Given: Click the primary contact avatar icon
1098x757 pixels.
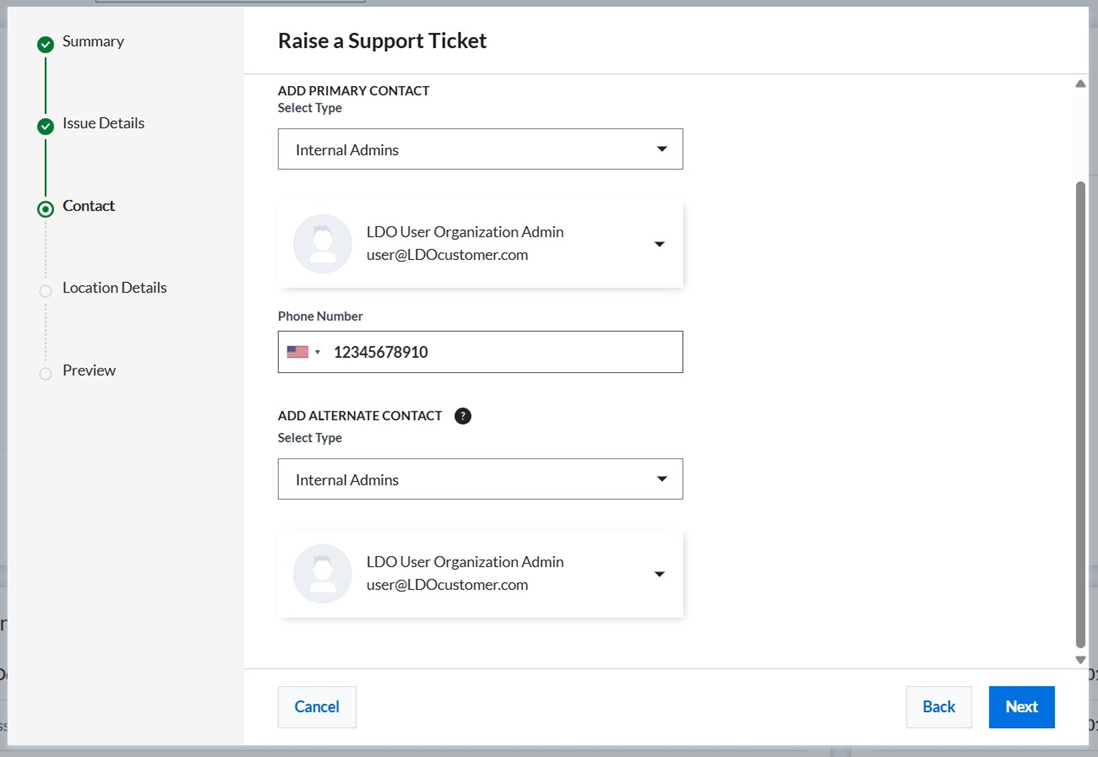Looking at the screenshot, I should pyautogui.click(x=322, y=244).
